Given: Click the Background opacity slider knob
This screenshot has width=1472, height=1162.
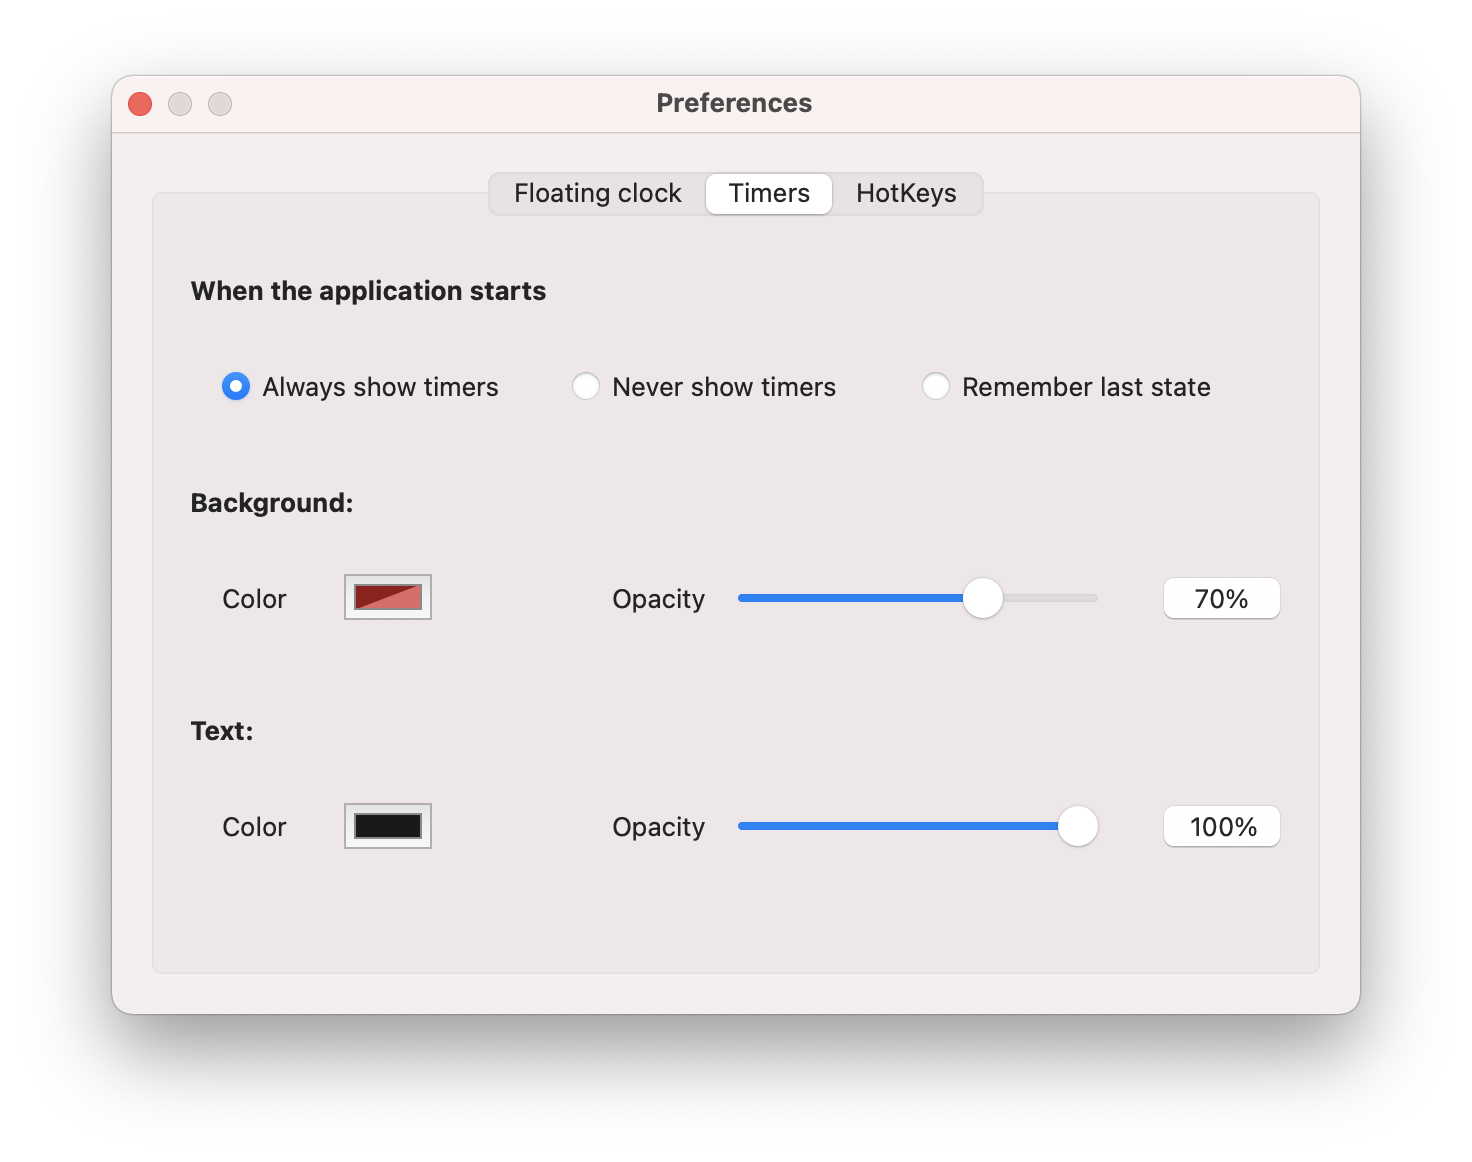Looking at the screenshot, I should click(982, 598).
